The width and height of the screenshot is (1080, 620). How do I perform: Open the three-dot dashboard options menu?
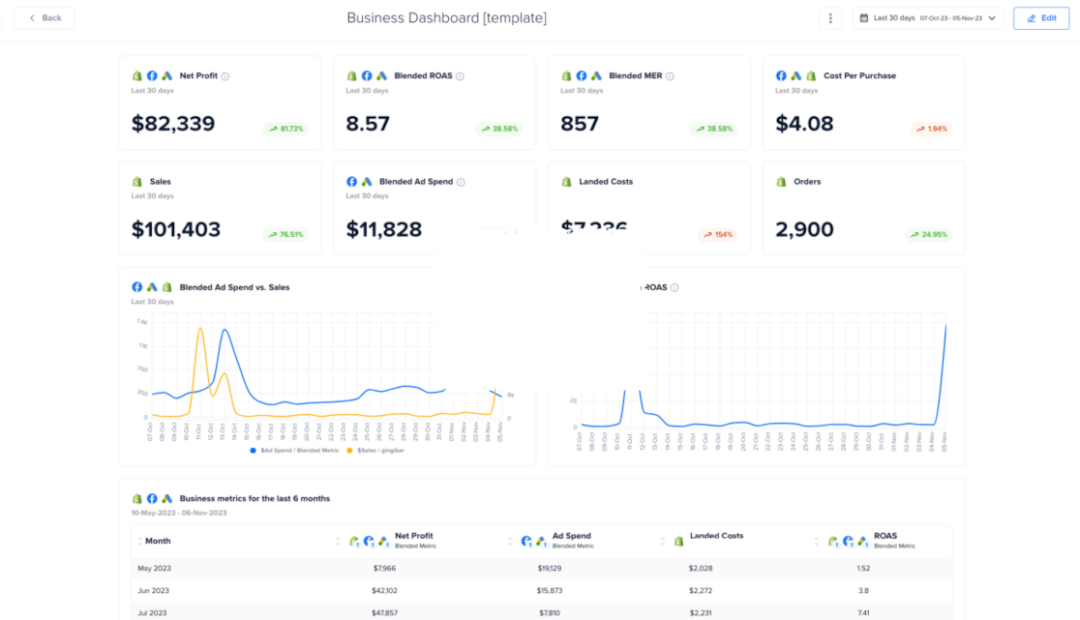[x=830, y=17]
